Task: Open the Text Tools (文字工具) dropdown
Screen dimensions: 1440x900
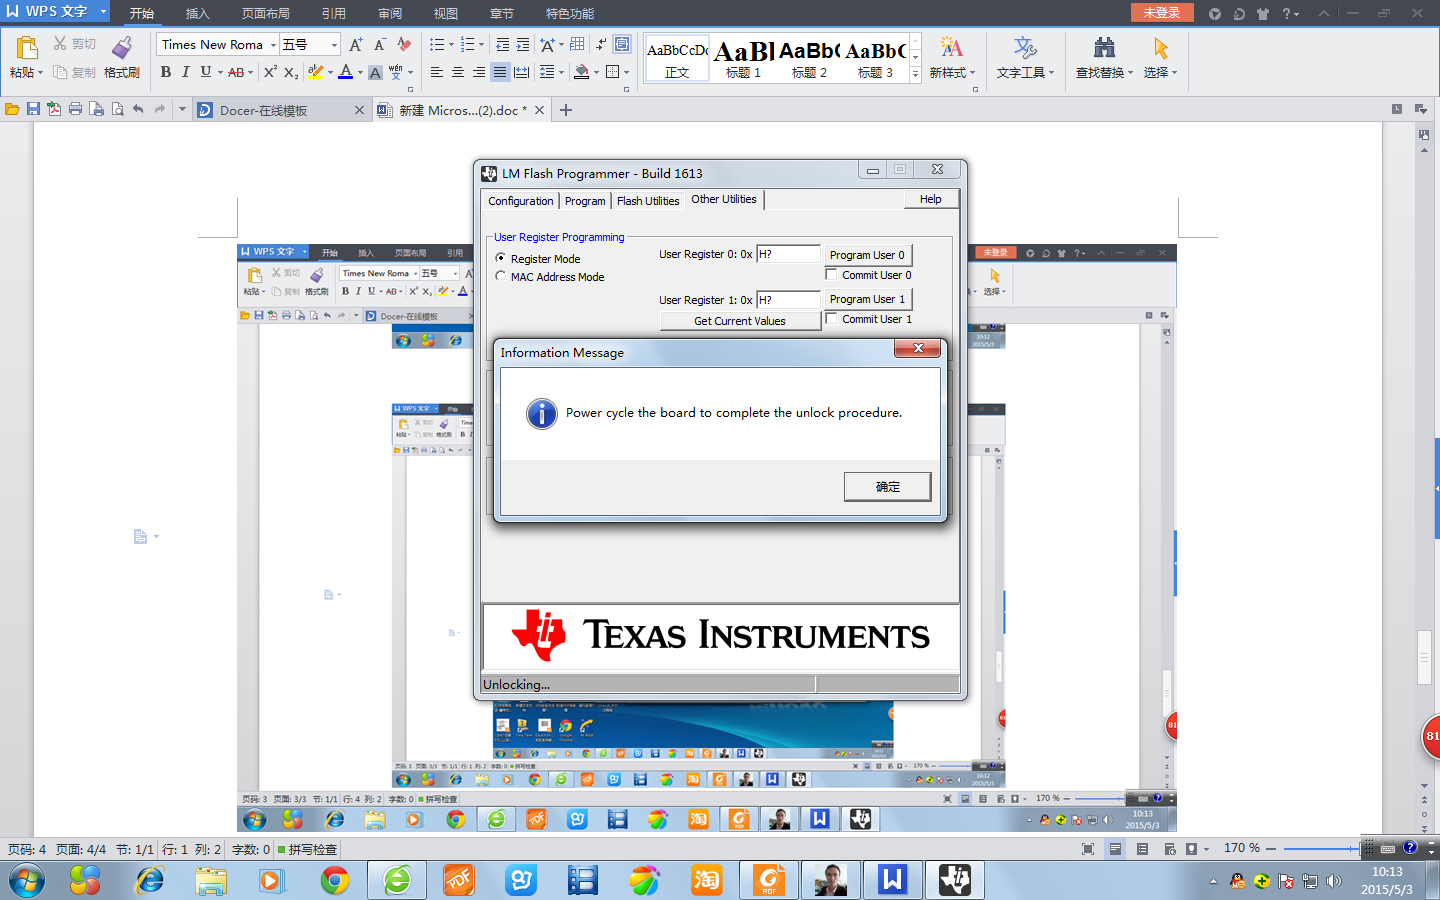Action: click(x=1025, y=72)
